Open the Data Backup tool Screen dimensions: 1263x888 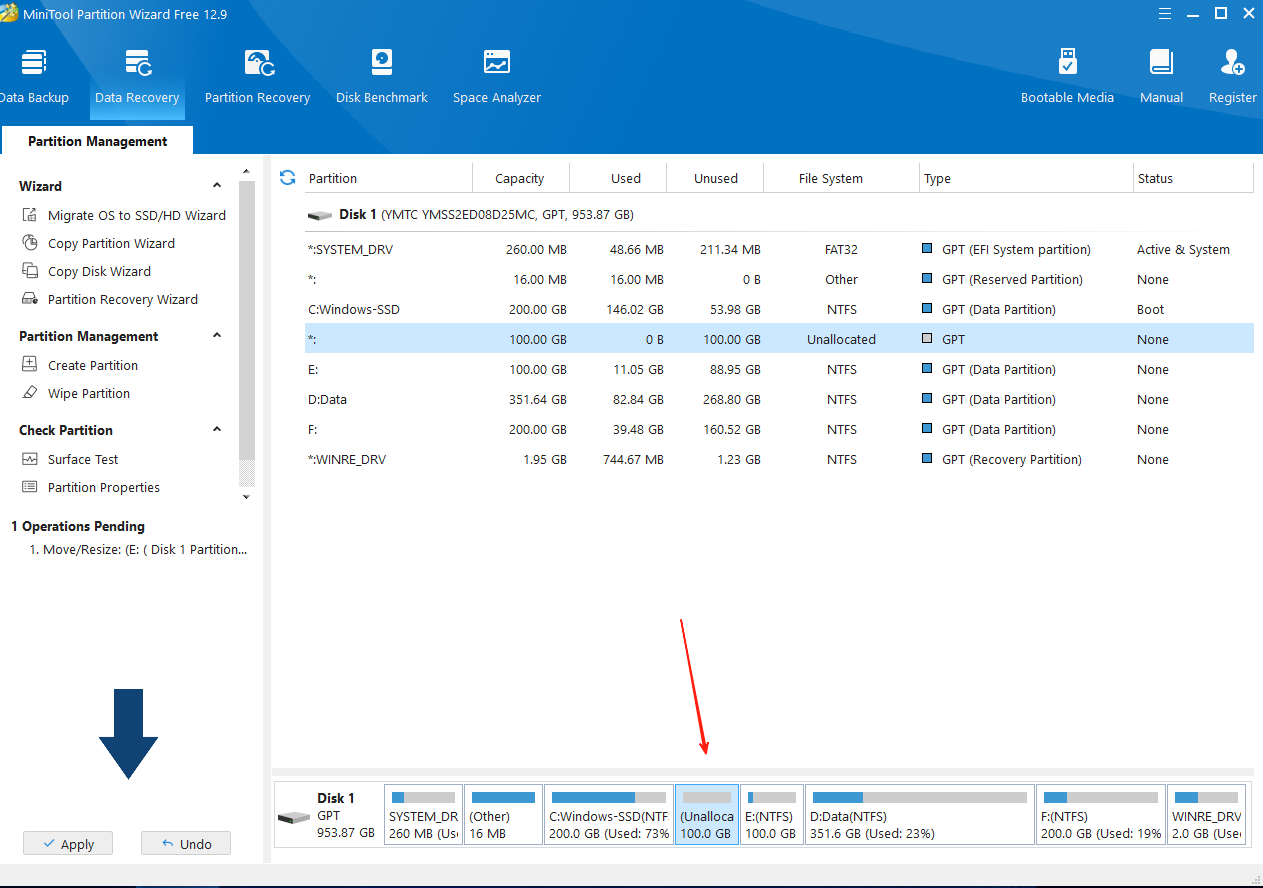(34, 76)
